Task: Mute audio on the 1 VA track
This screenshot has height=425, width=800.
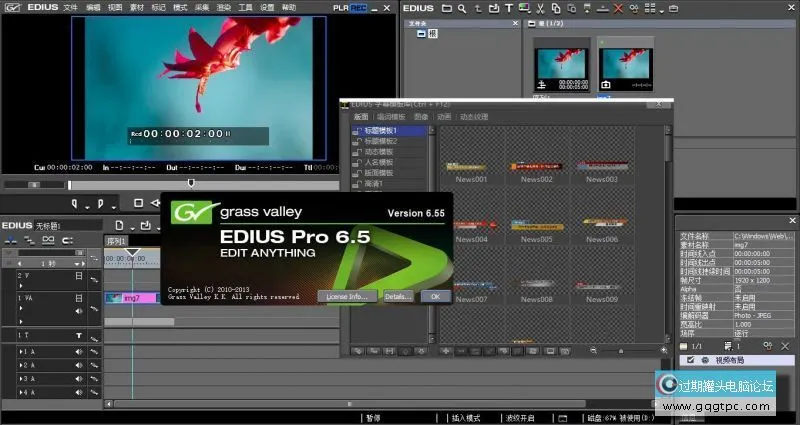Action: click(x=78, y=310)
